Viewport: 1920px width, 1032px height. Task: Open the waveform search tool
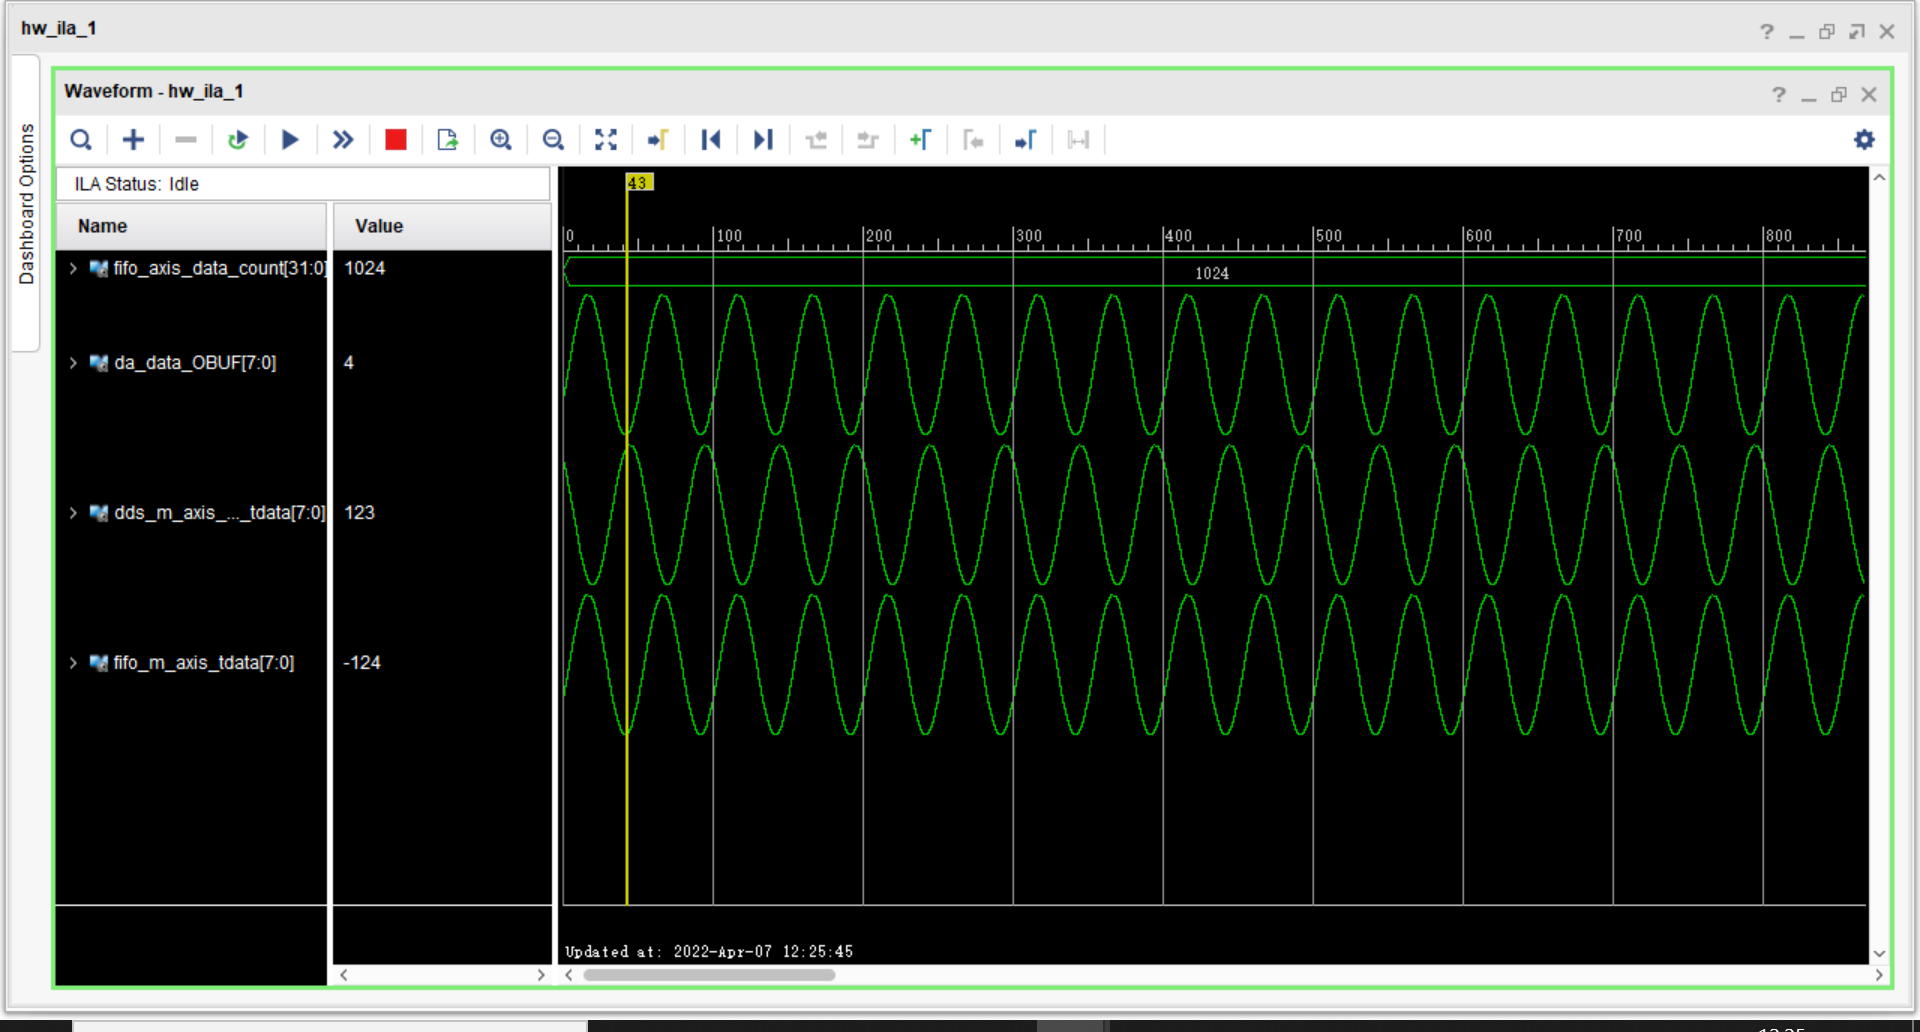[x=81, y=140]
